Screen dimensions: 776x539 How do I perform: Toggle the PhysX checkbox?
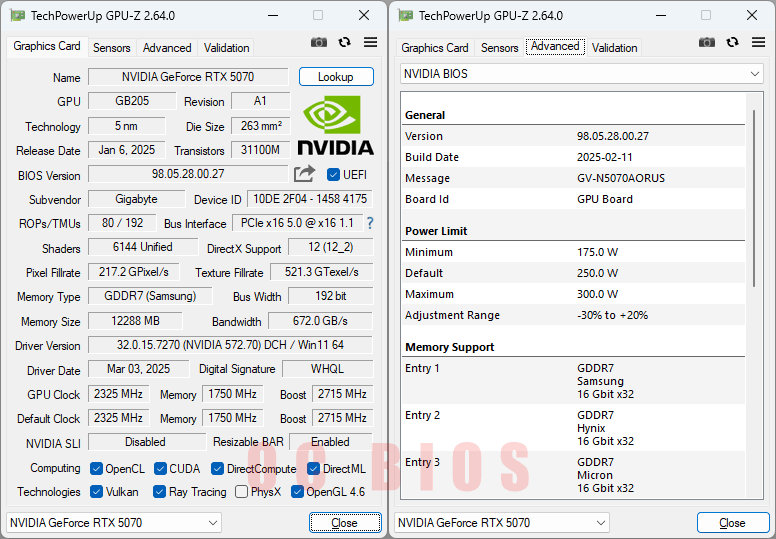[242, 492]
